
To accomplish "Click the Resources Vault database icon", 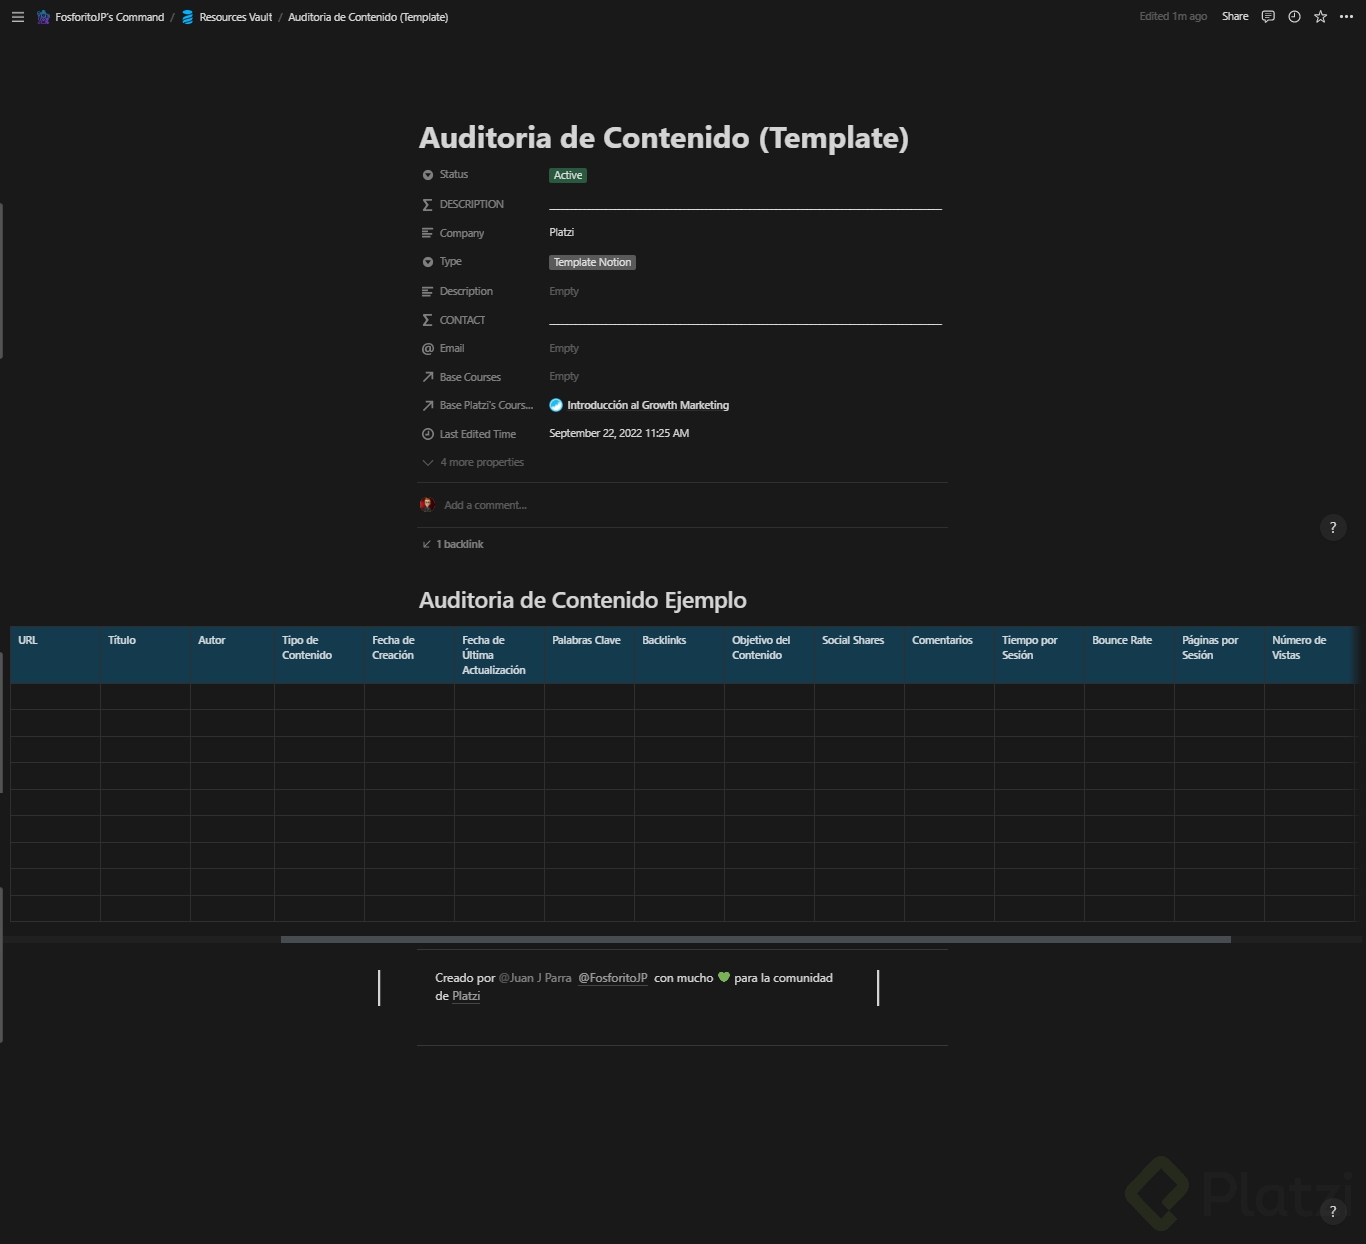I will click(x=187, y=17).
